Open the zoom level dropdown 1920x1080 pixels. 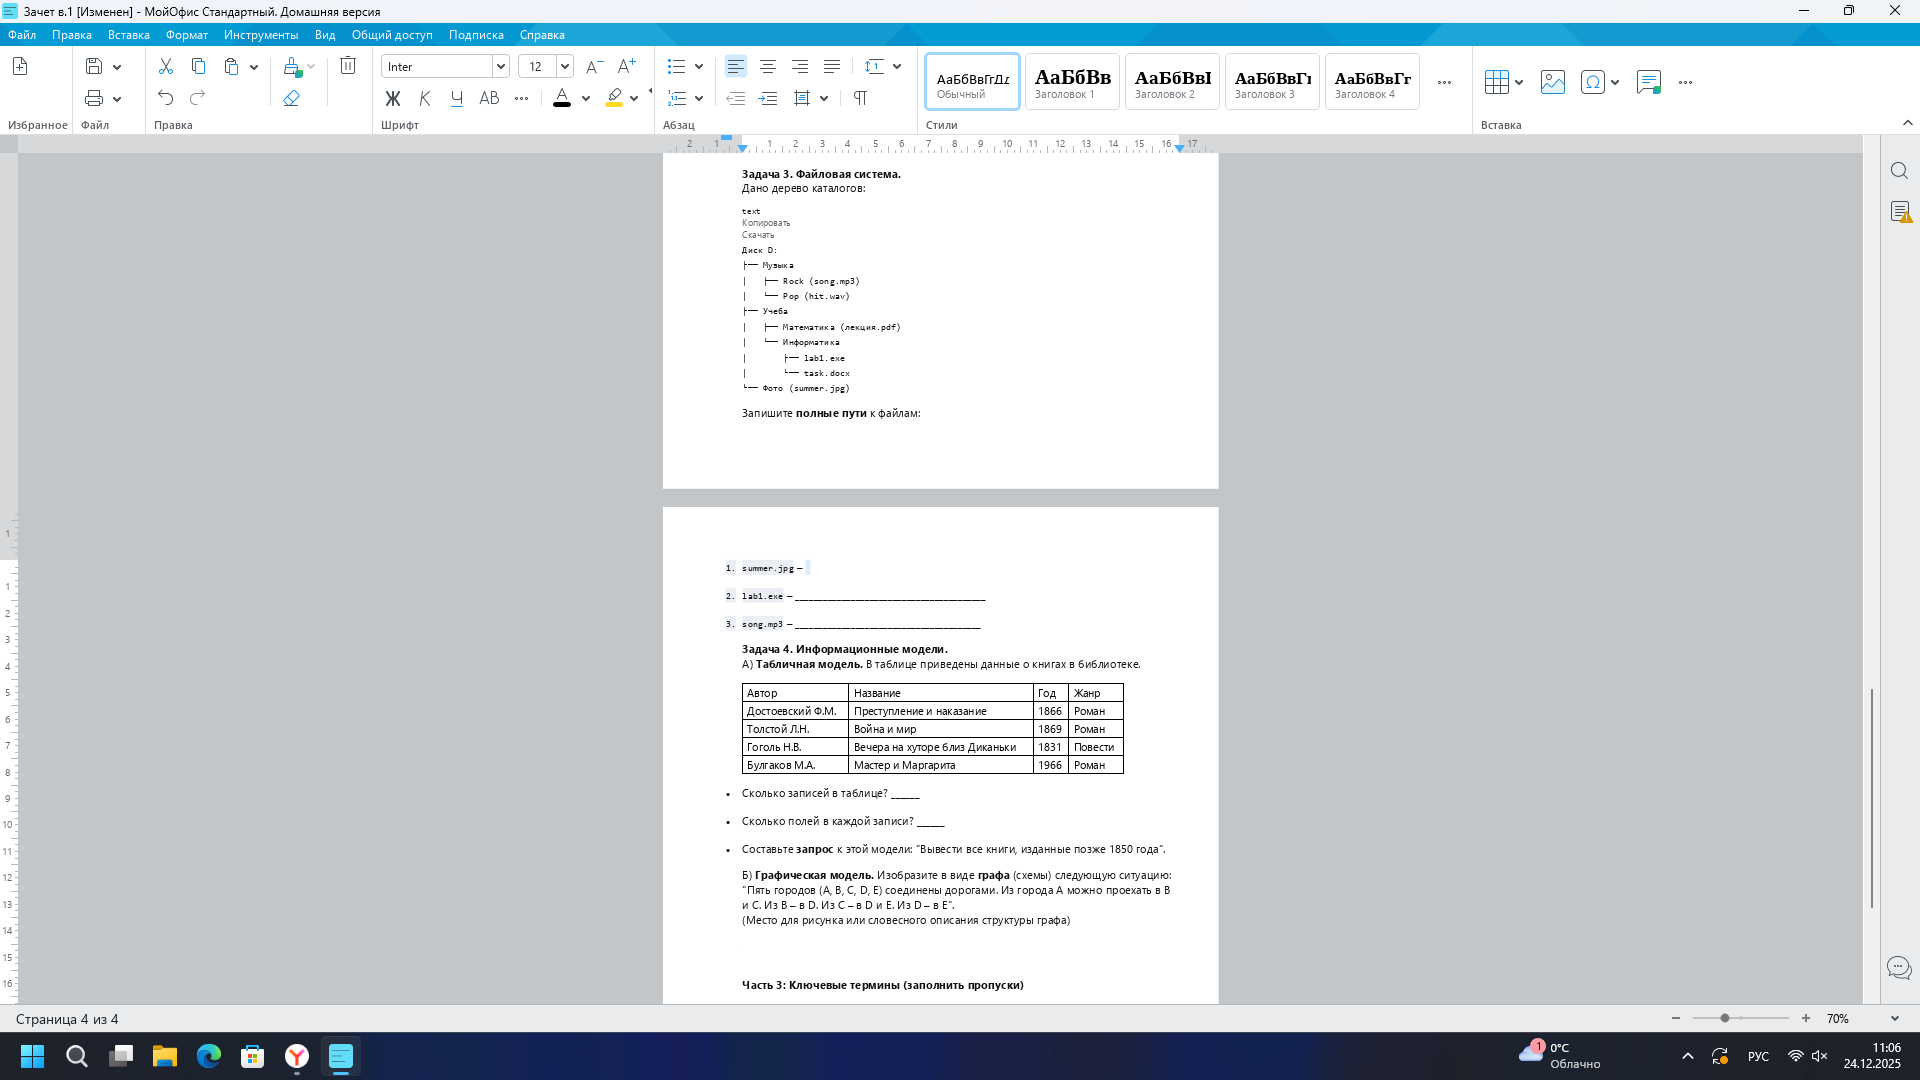[1894, 1019]
